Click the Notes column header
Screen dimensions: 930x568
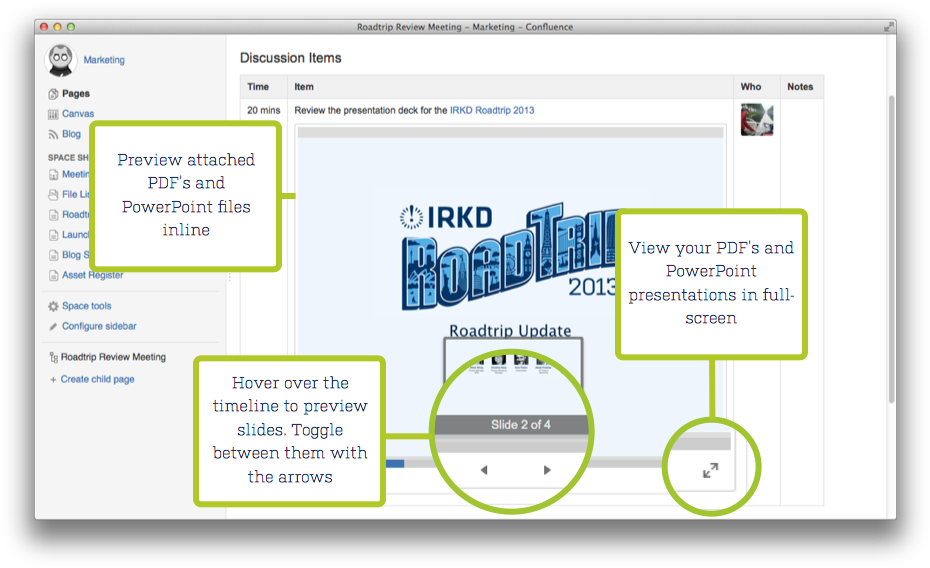(x=800, y=87)
